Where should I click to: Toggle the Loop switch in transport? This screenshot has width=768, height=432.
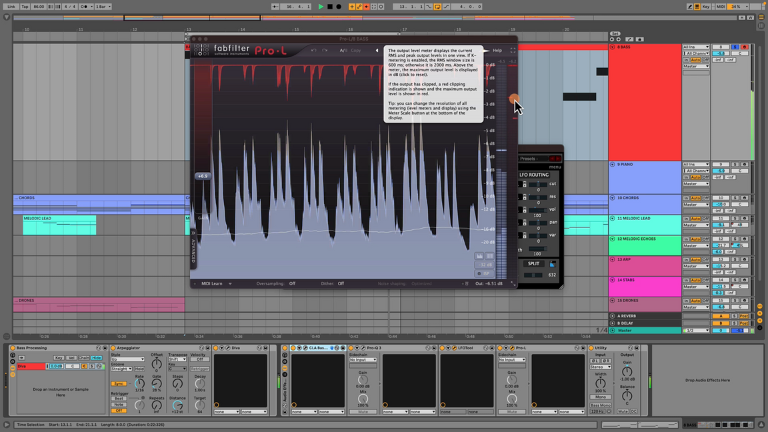tap(437, 7)
